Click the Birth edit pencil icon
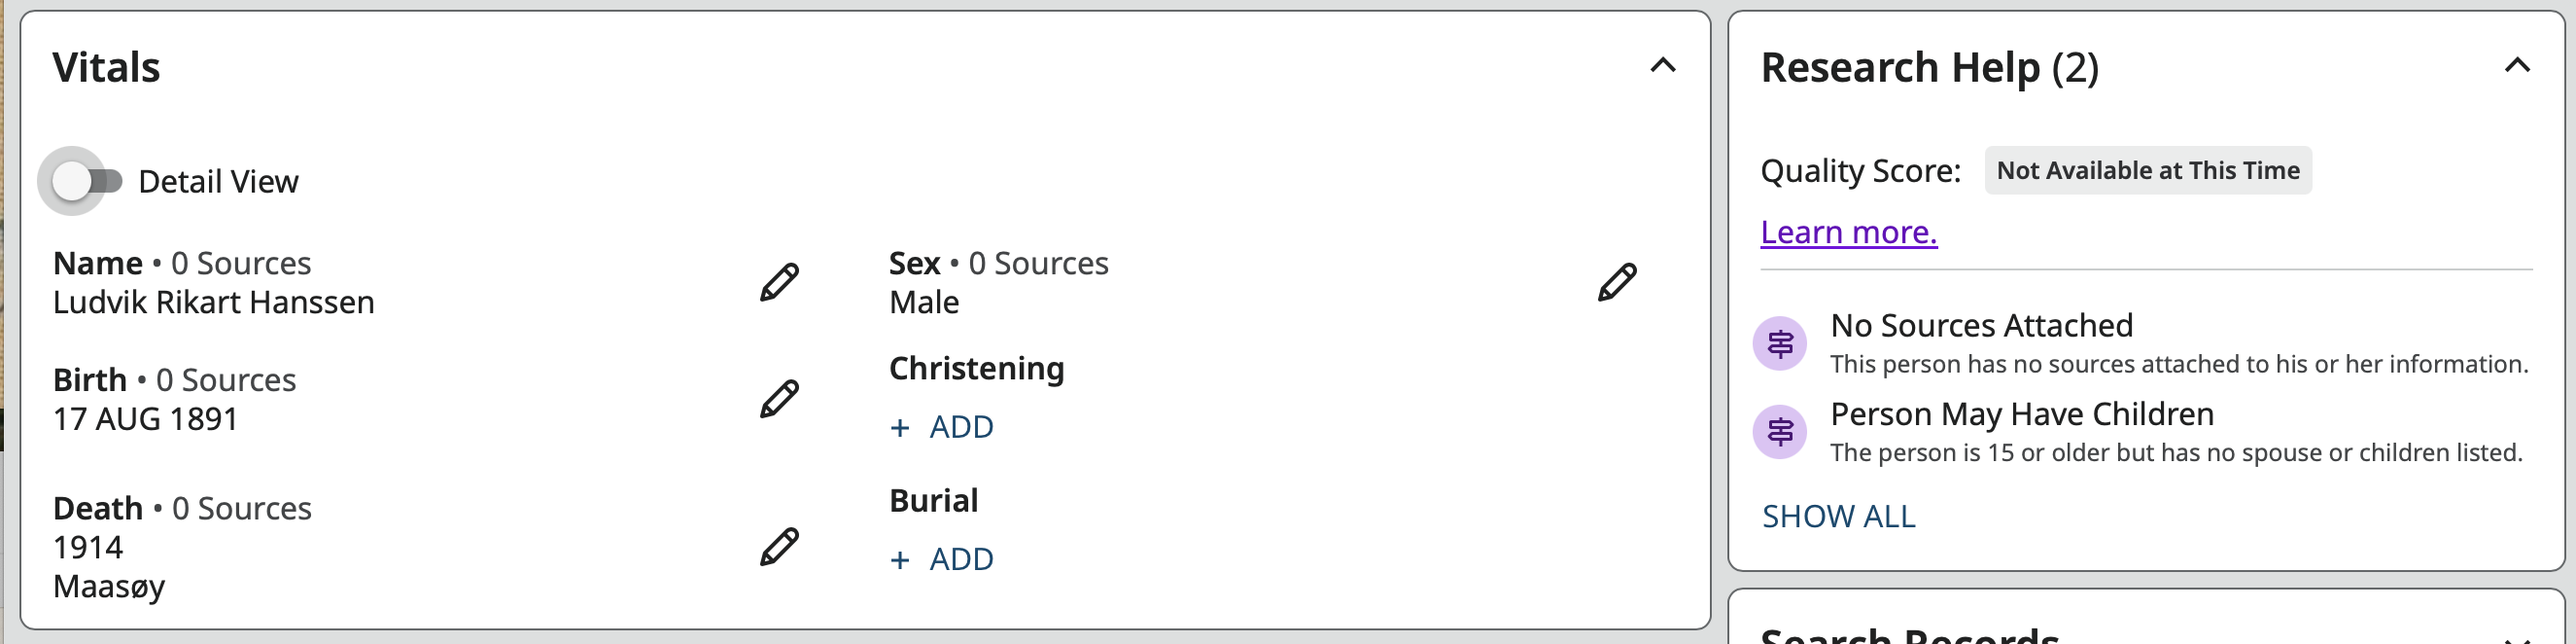The width and height of the screenshot is (2576, 644). pos(779,398)
